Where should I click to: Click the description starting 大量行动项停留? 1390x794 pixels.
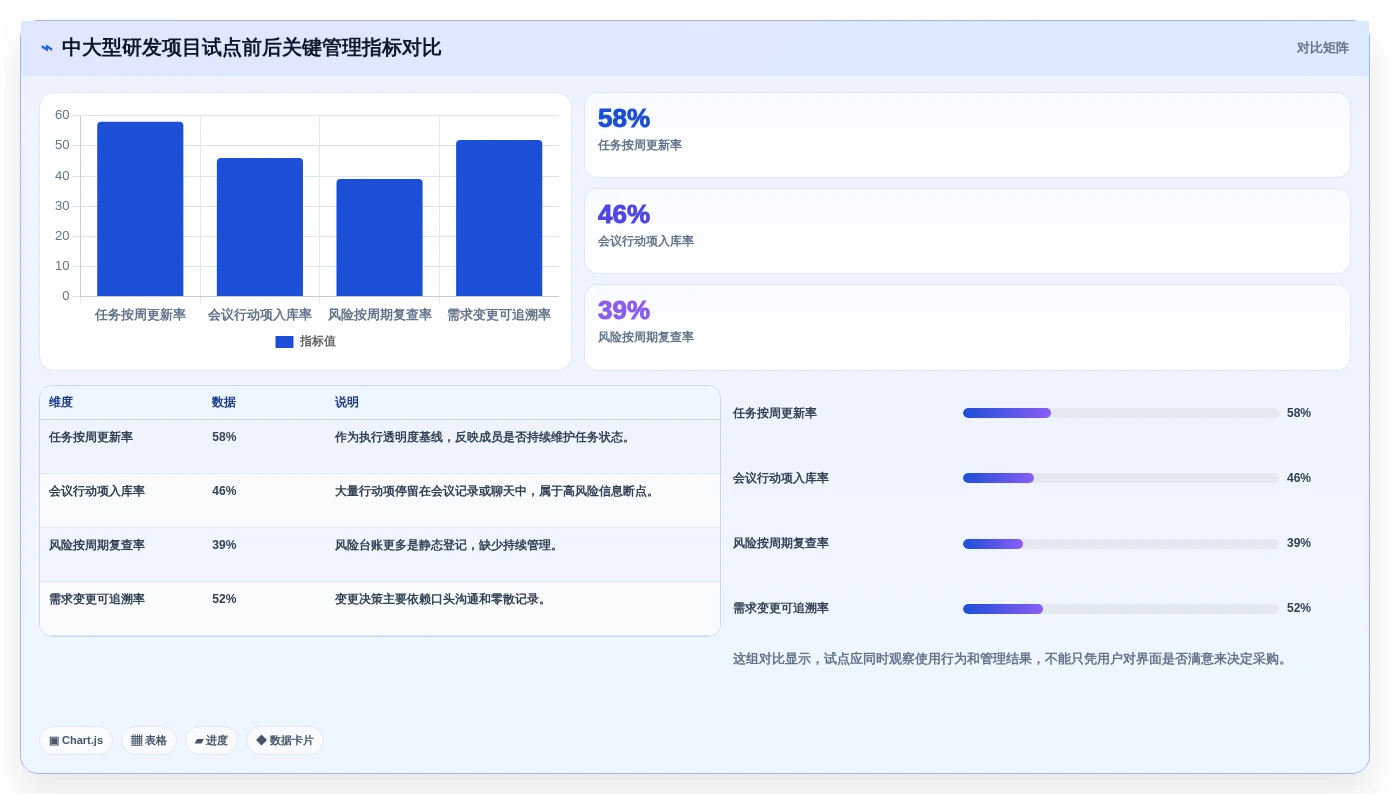(496, 491)
